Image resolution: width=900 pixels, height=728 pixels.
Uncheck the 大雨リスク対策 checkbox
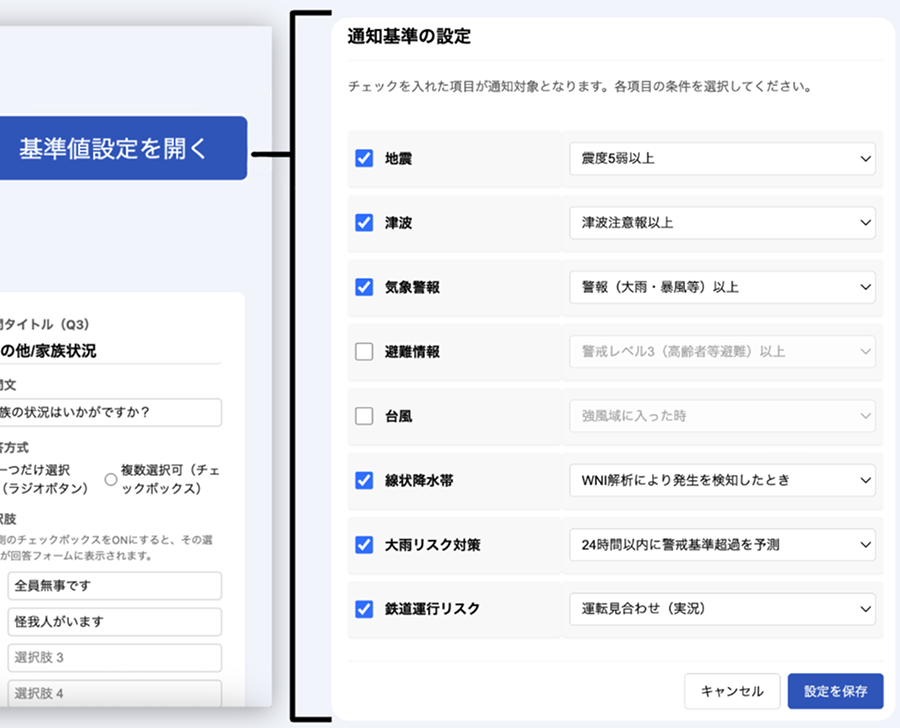pos(364,544)
